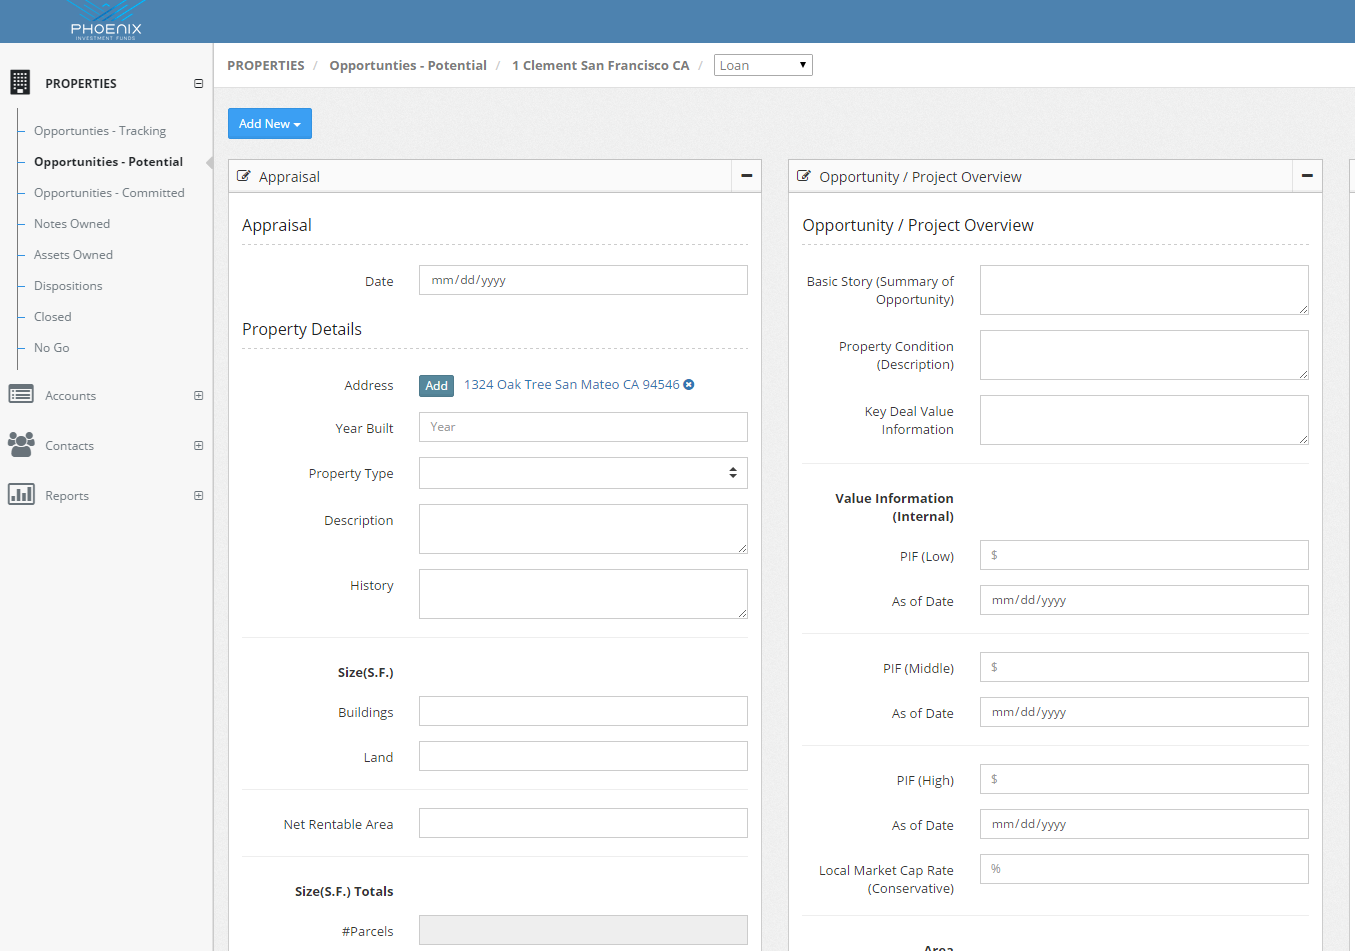The image size is (1355, 951).
Task: Go to Notes Owned
Action: pyautogui.click(x=72, y=223)
